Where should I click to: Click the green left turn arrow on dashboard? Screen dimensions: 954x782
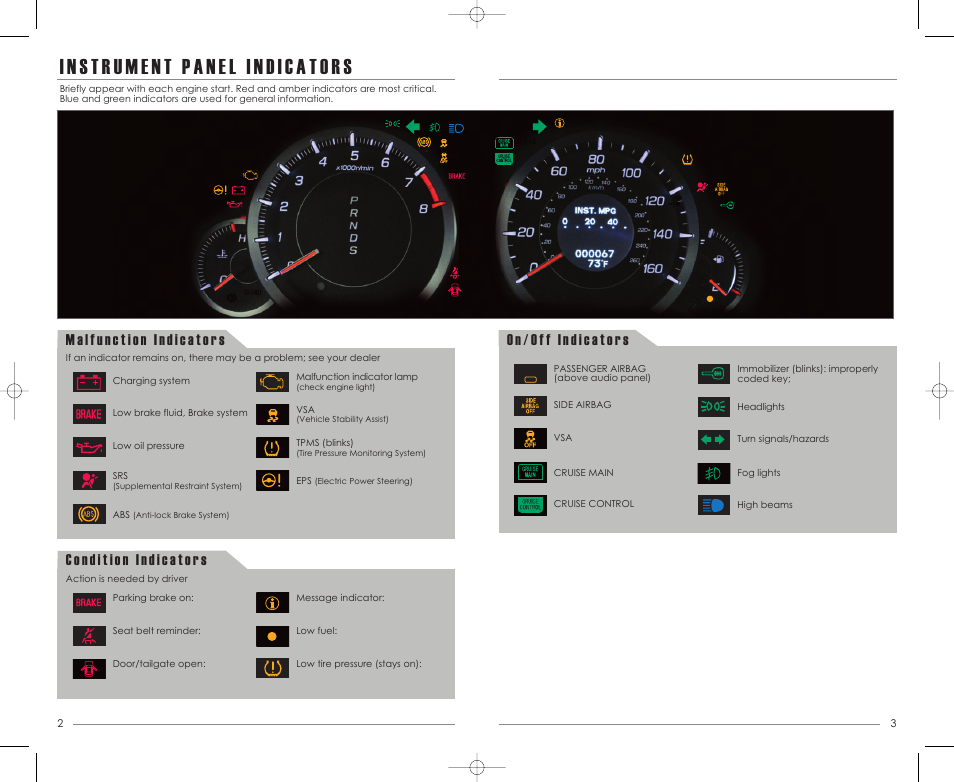coord(413,127)
